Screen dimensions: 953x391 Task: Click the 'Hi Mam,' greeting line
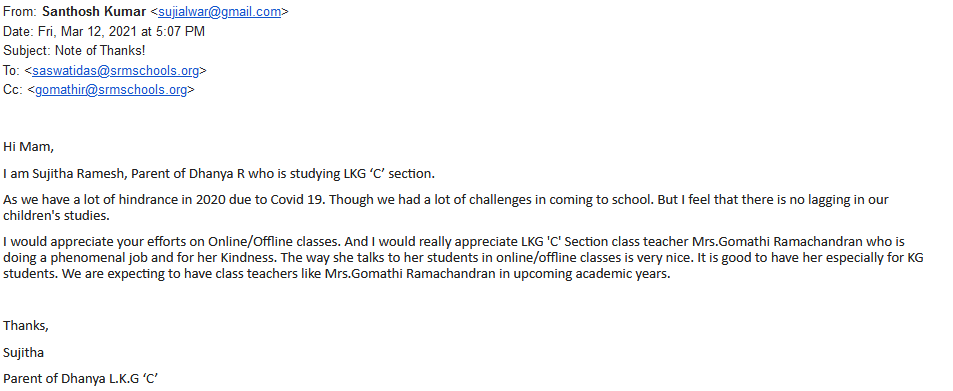29,147
